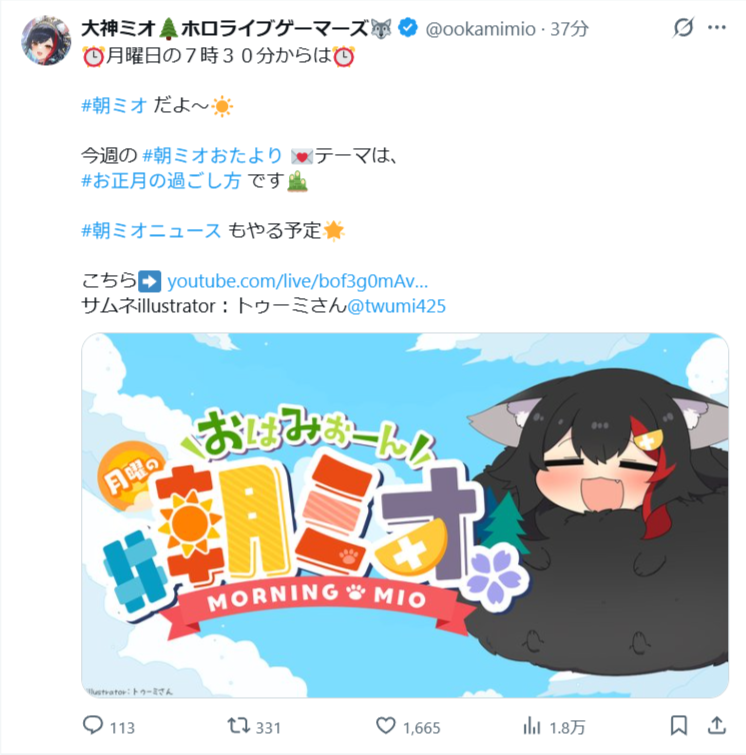Click the @ookamimio handle

pos(480,29)
